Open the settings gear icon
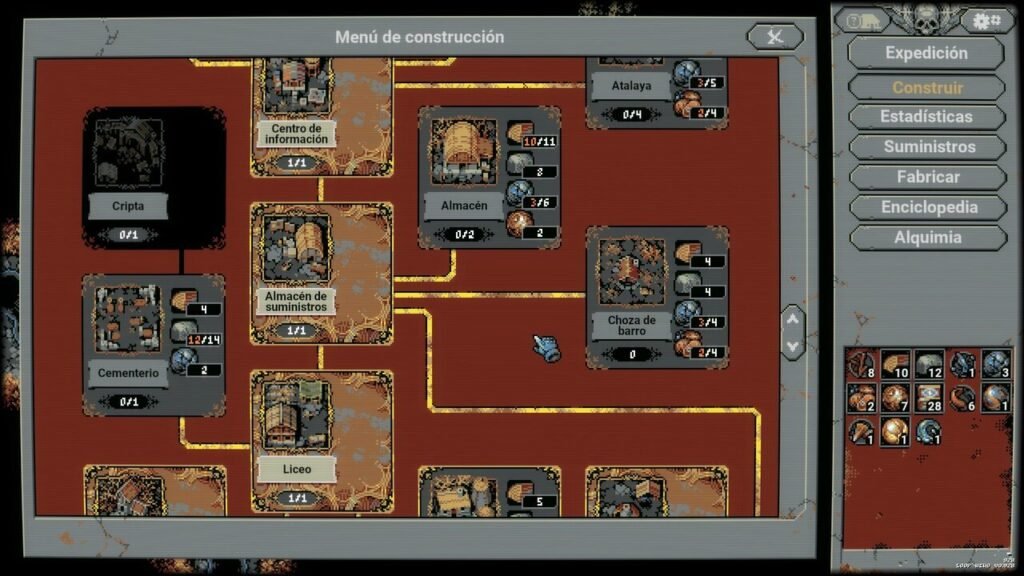 point(987,21)
